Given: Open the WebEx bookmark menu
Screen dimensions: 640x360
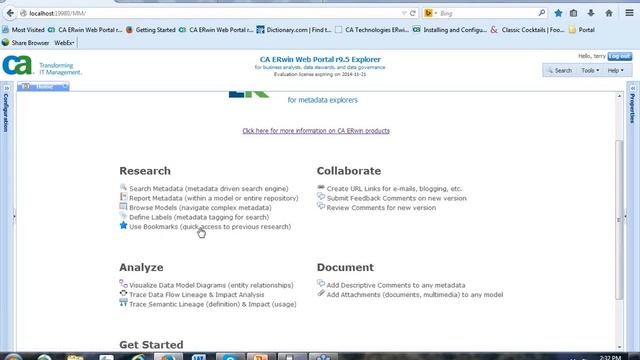Looking at the screenshot, I should coord(64,42).
